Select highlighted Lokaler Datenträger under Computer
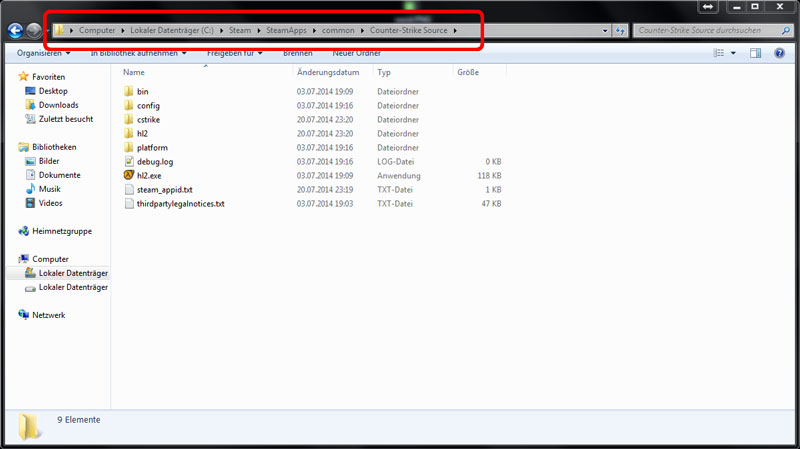The image size is (800, 449). (73, 273)
